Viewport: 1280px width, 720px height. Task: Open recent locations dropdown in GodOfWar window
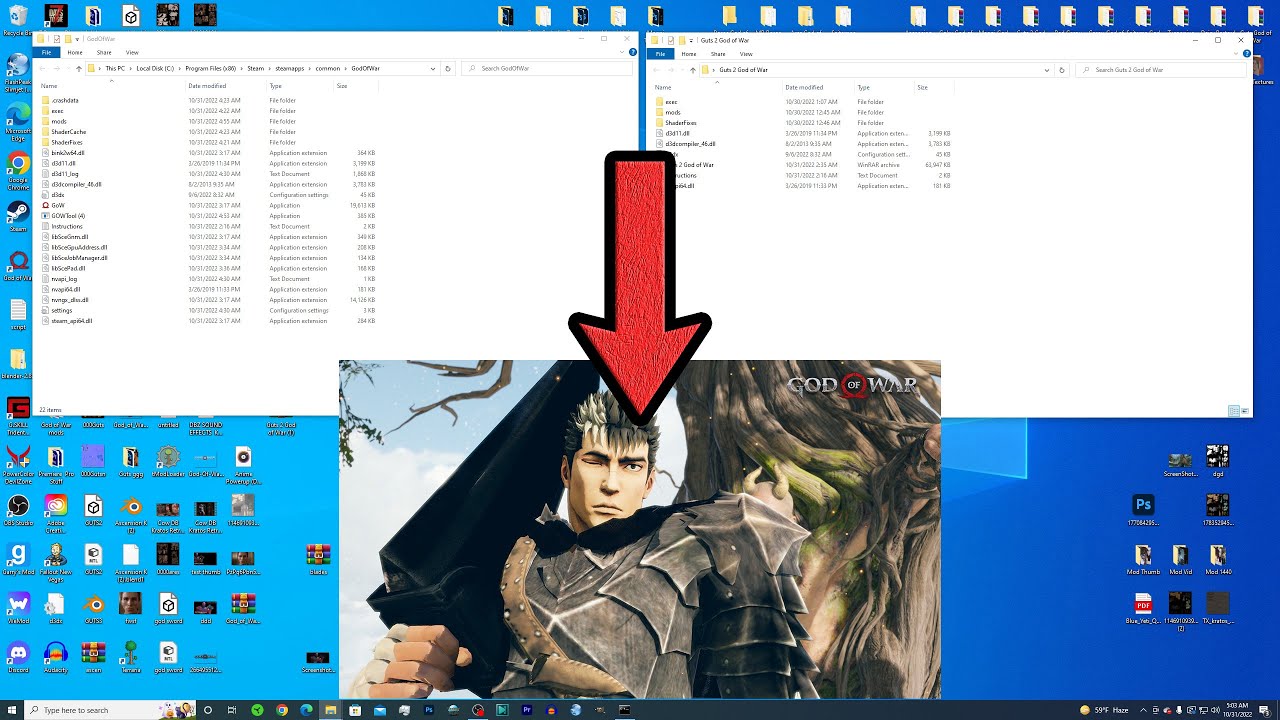click(67, 68)
